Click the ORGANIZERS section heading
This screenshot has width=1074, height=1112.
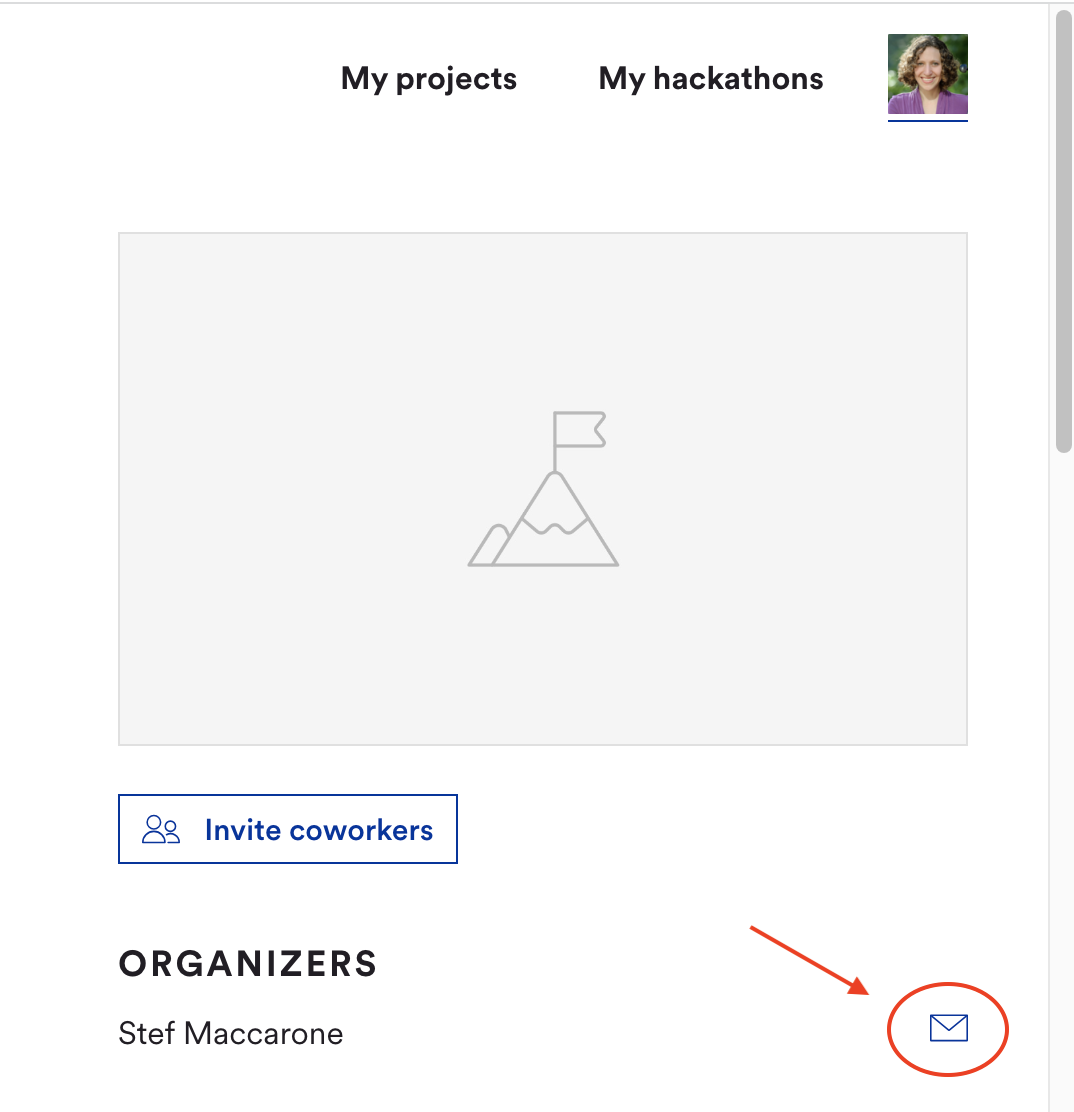248,964
